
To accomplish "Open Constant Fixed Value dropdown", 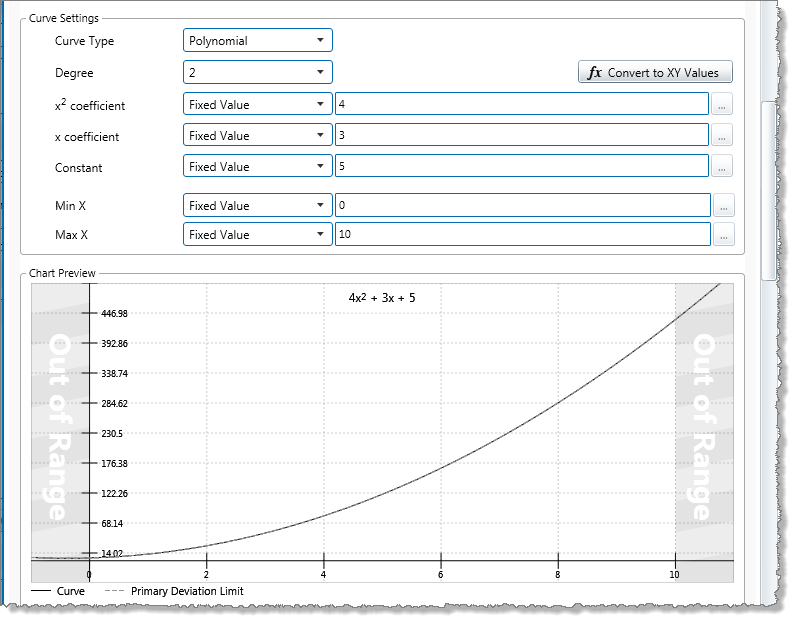I will (x=258, y=167).
